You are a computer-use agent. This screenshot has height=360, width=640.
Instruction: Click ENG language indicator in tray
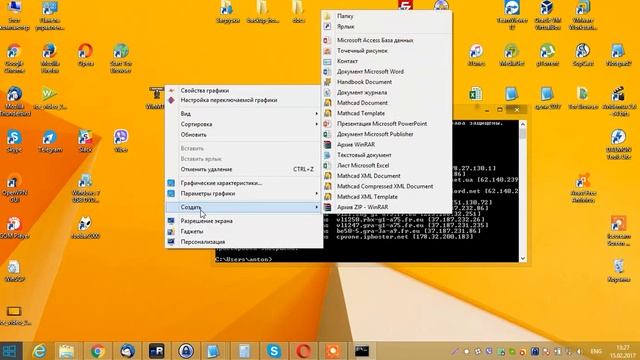(596, 351)
